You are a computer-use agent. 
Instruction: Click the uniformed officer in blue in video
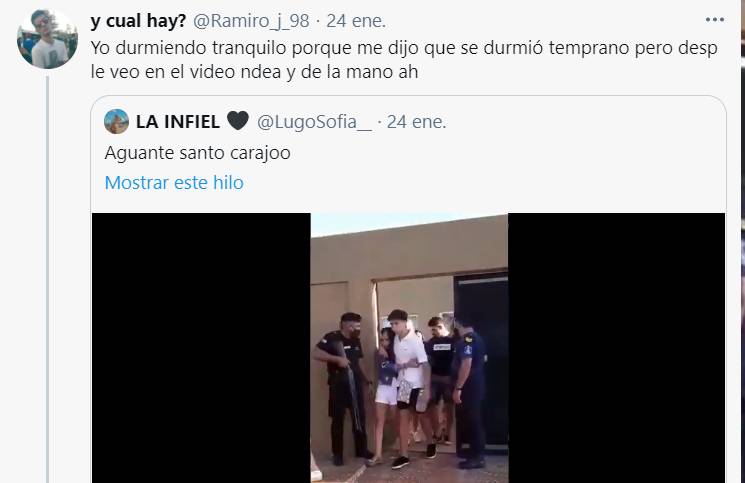470,393
